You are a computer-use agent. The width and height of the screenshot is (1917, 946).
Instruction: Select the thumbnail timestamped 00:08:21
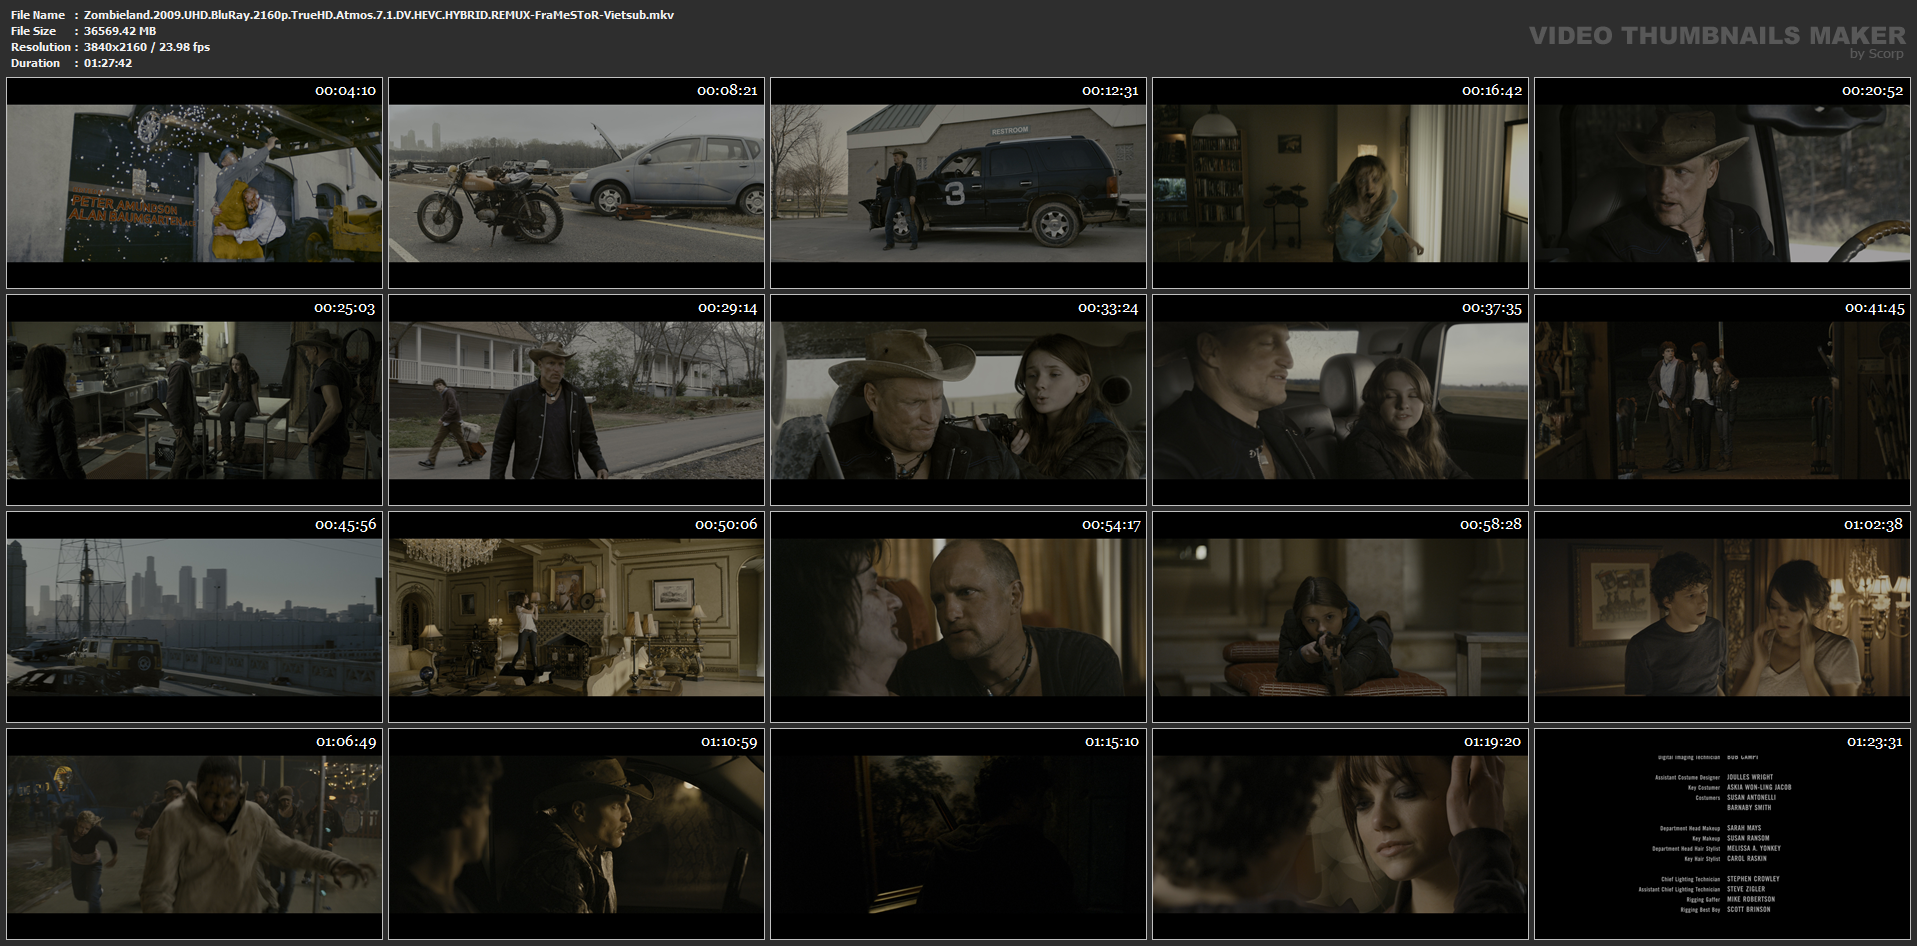pyautogui.click(x=576, y=183)
